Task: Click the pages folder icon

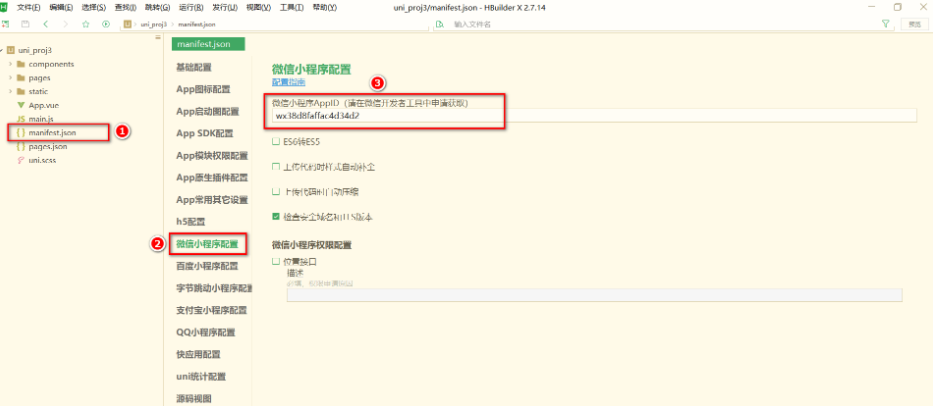Action: click(21, 78)
